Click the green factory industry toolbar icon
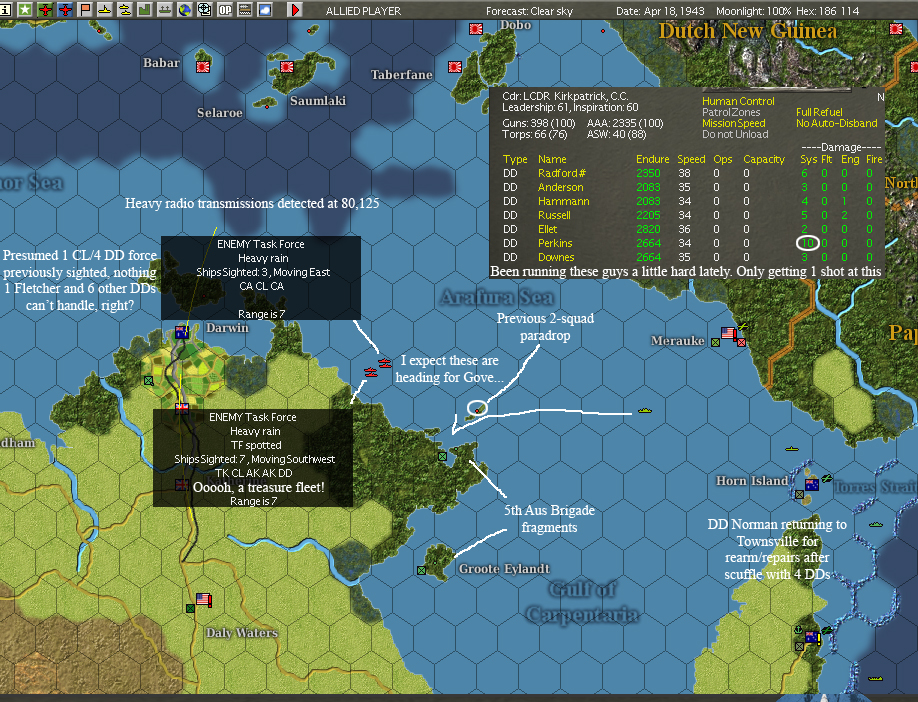Viewport: 918px width, 702px height. tap(145, 9)
